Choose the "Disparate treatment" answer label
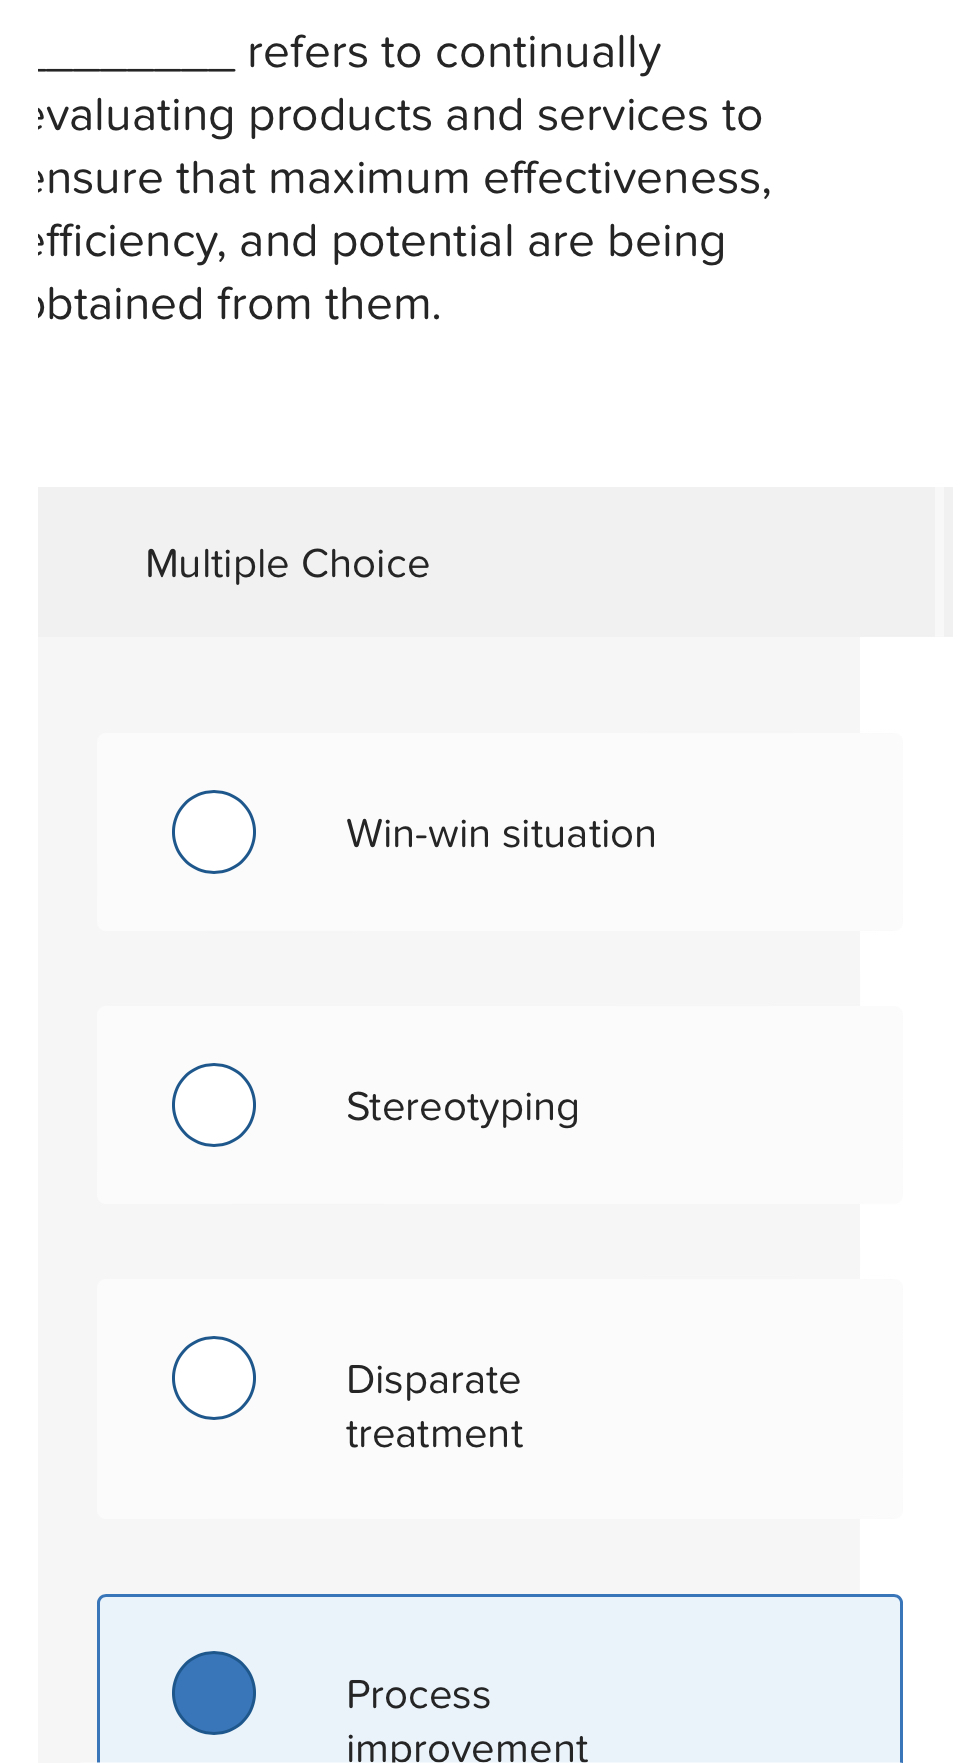 [434, 1407]
